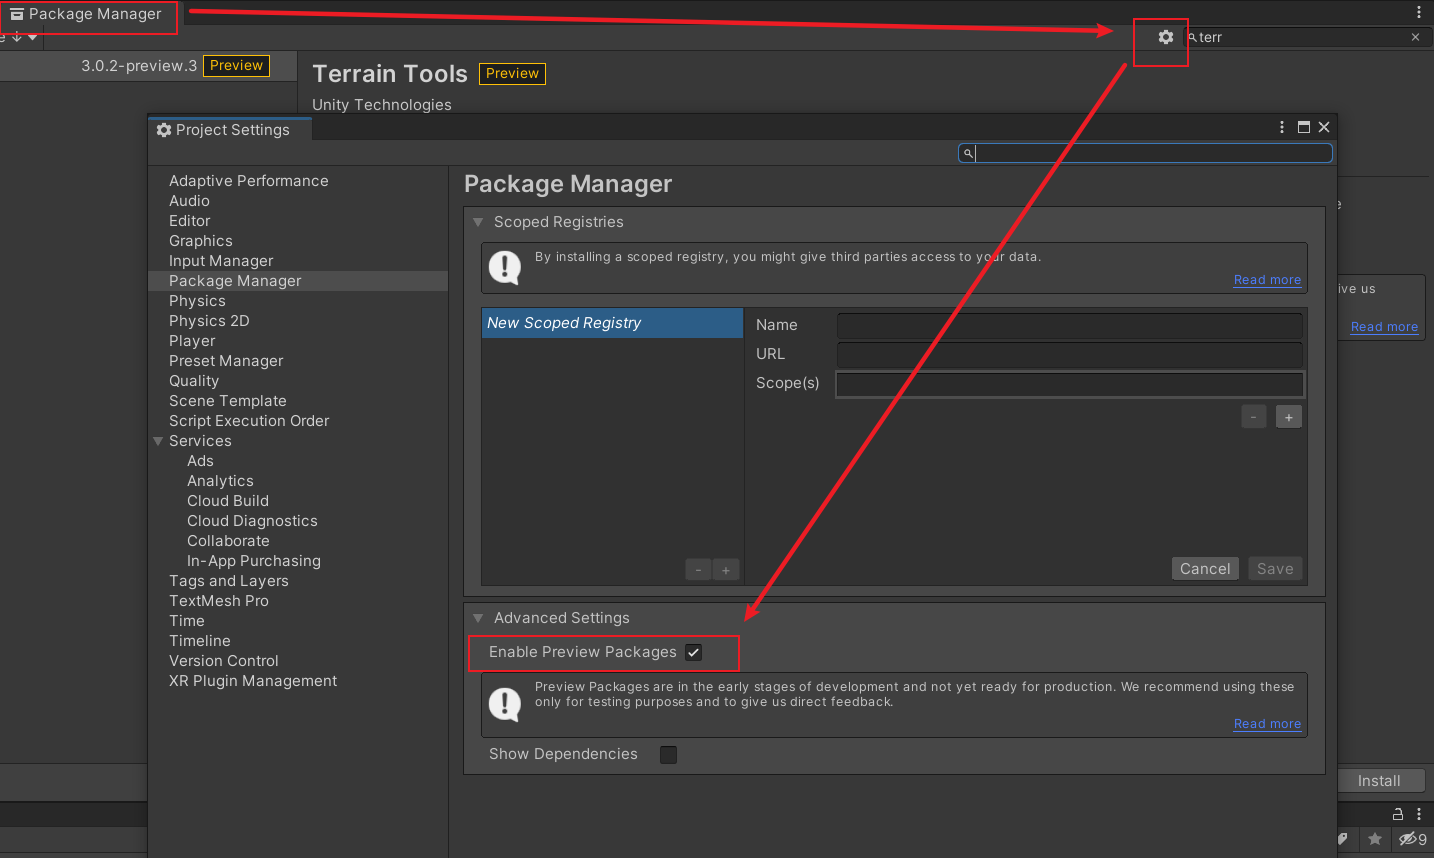Close the Project Settings window
This screenshot has height=858, width=1434.
click(1323, 127)
